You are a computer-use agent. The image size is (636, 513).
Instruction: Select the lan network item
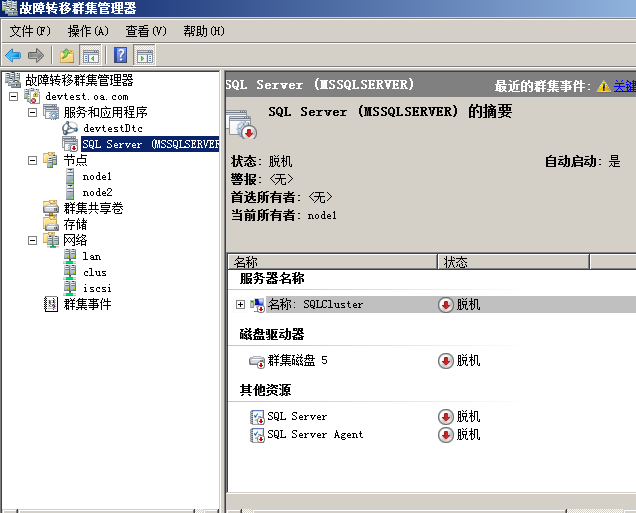tap(92, 257)
